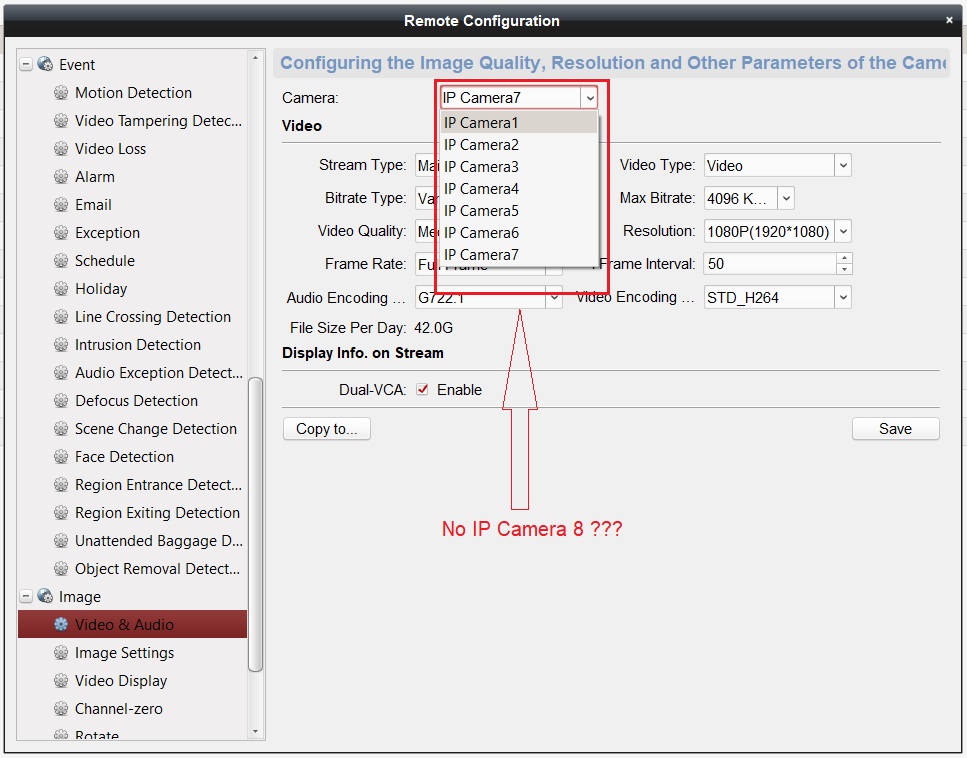Screen dimensions: 967x758
Task: Open the Video Type dropdown
Action: pos(843,166)
